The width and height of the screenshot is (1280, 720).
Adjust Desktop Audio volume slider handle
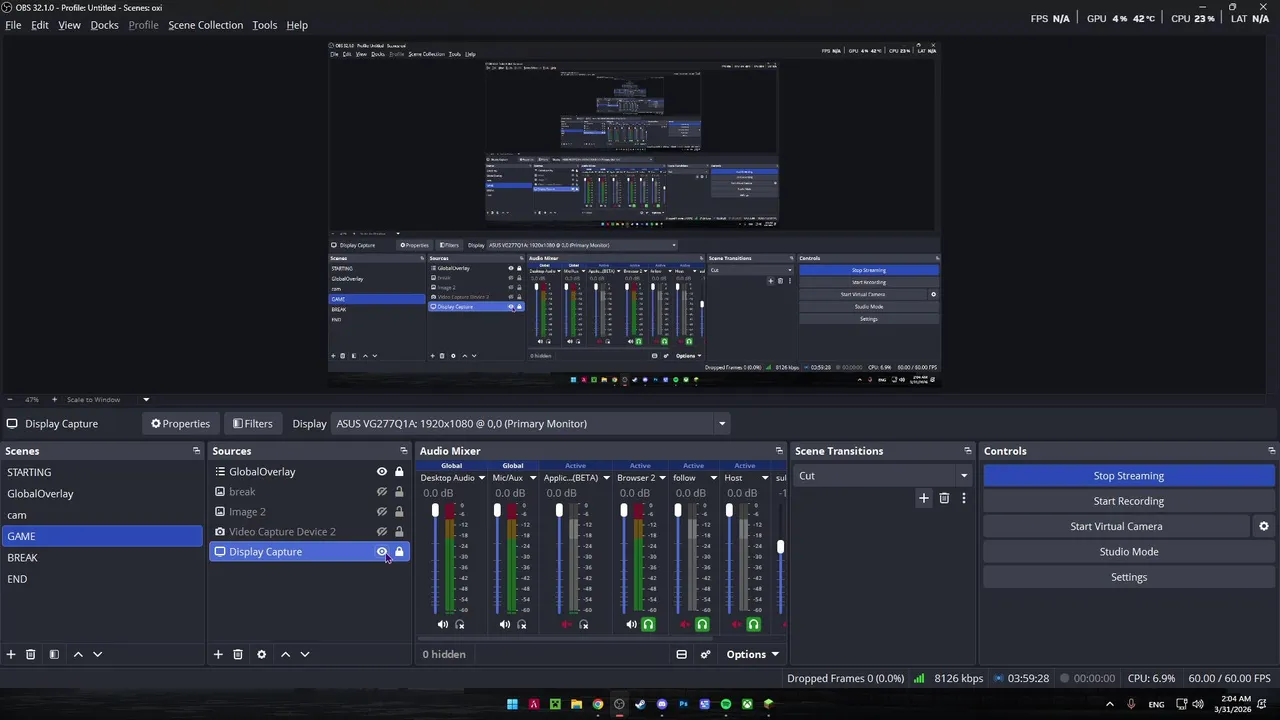(x=435, y=511)
